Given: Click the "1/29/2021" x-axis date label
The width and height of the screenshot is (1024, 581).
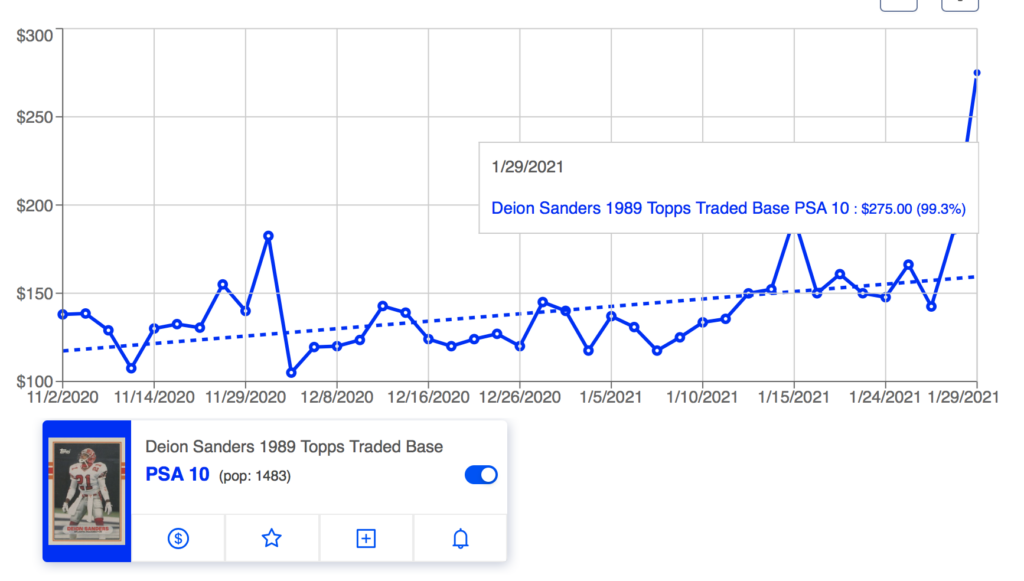Looking at the screenshot, I should coord(964,397).
